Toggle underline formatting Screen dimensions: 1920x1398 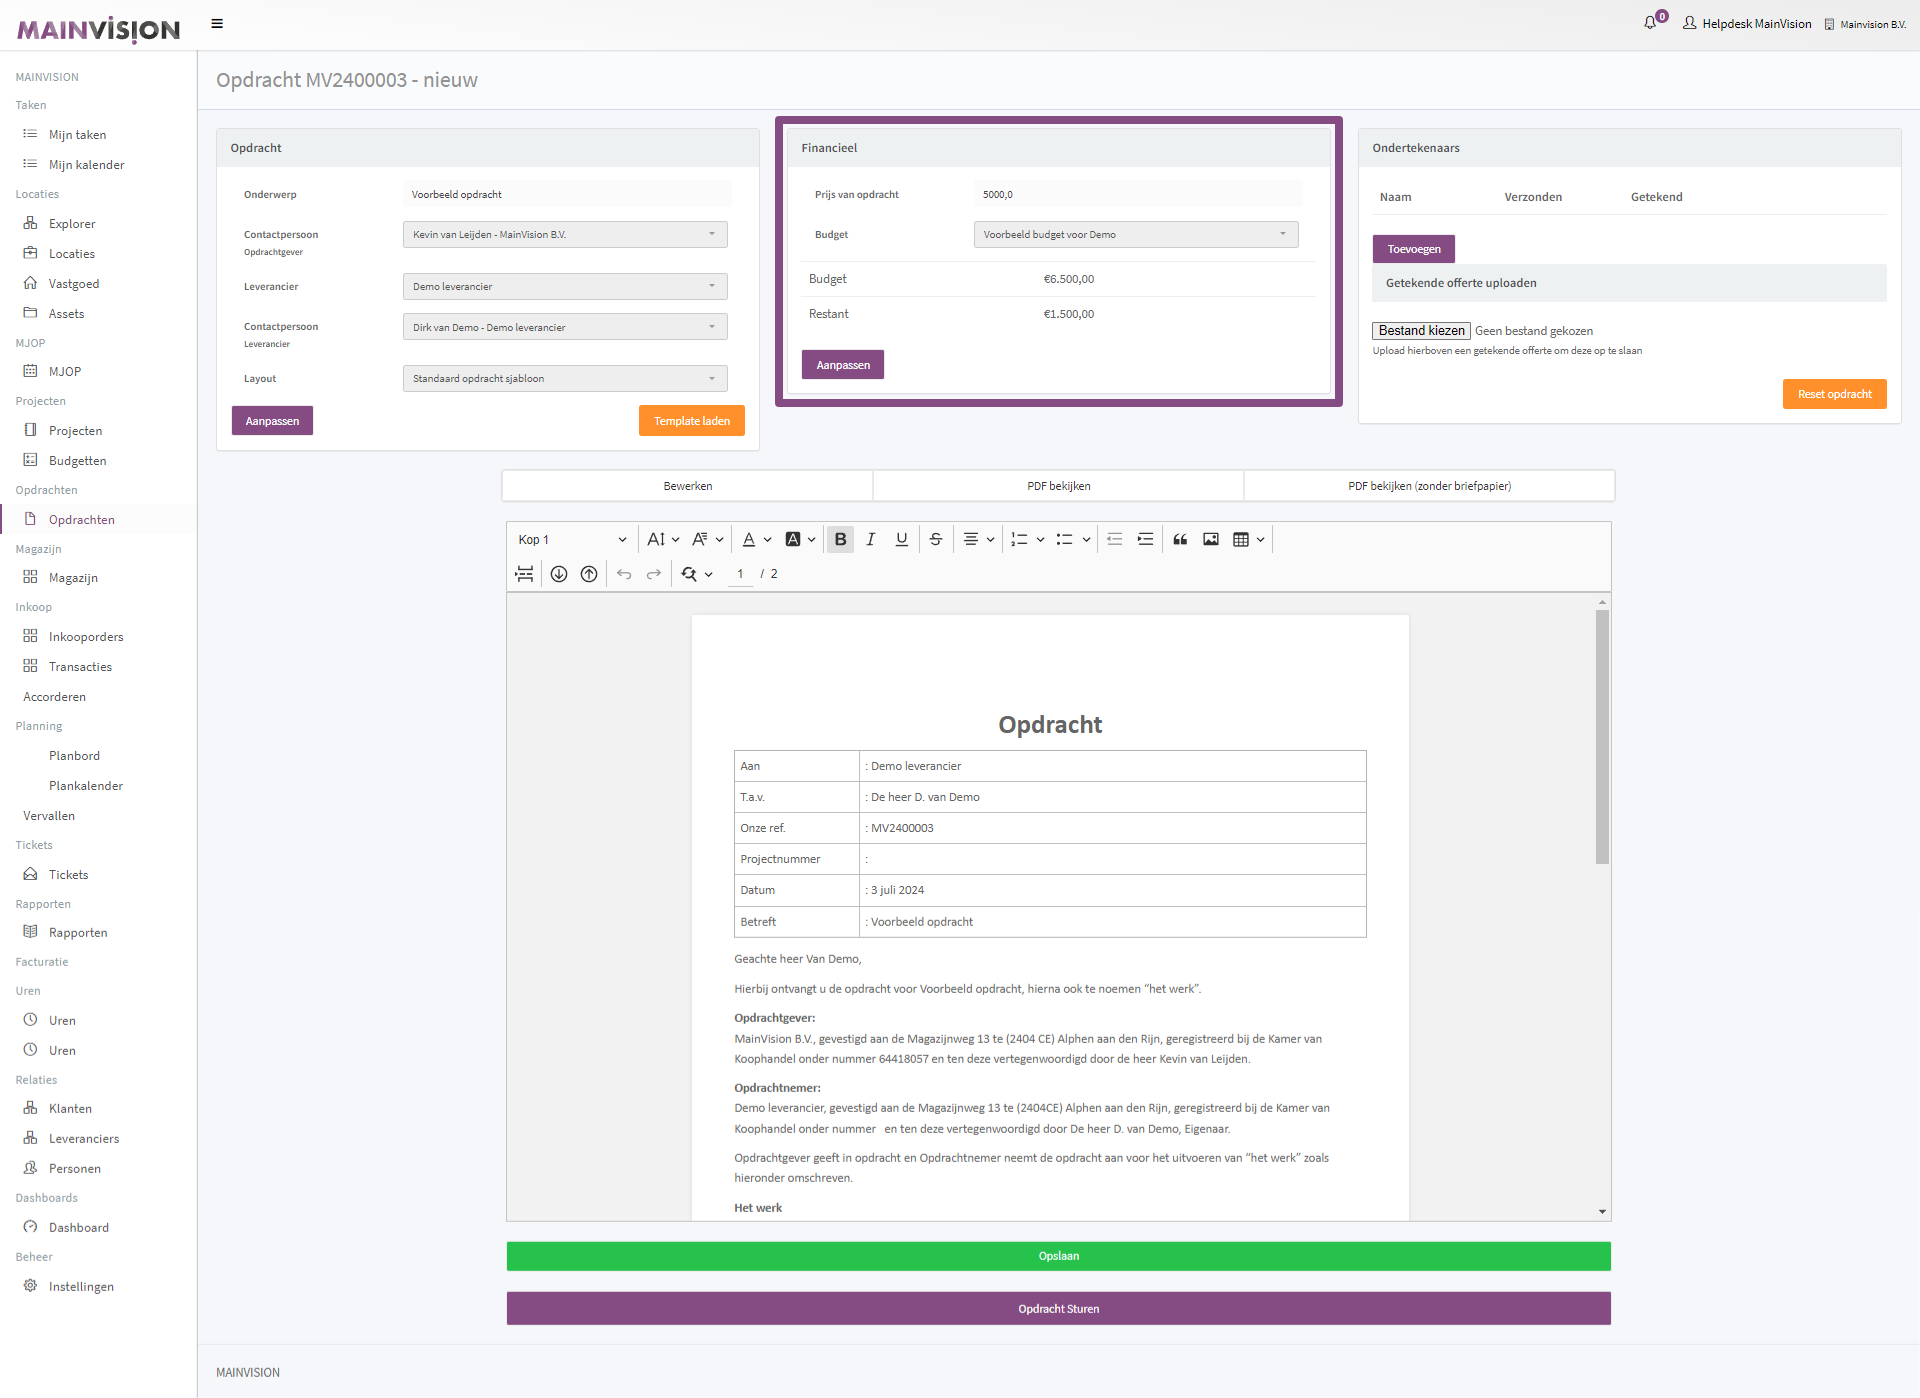[x=902, y=539]
